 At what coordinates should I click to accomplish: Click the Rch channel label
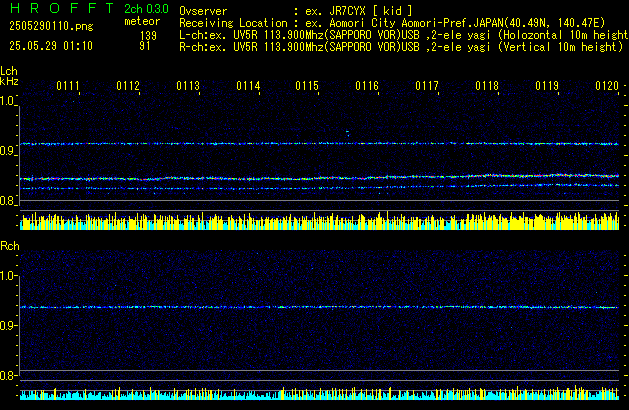[x=10, y=246]
